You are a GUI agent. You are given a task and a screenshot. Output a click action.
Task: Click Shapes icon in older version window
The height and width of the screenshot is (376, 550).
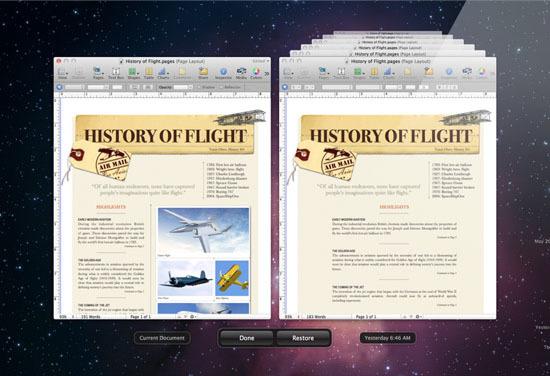pyautogui.click(x=358, y=73)
